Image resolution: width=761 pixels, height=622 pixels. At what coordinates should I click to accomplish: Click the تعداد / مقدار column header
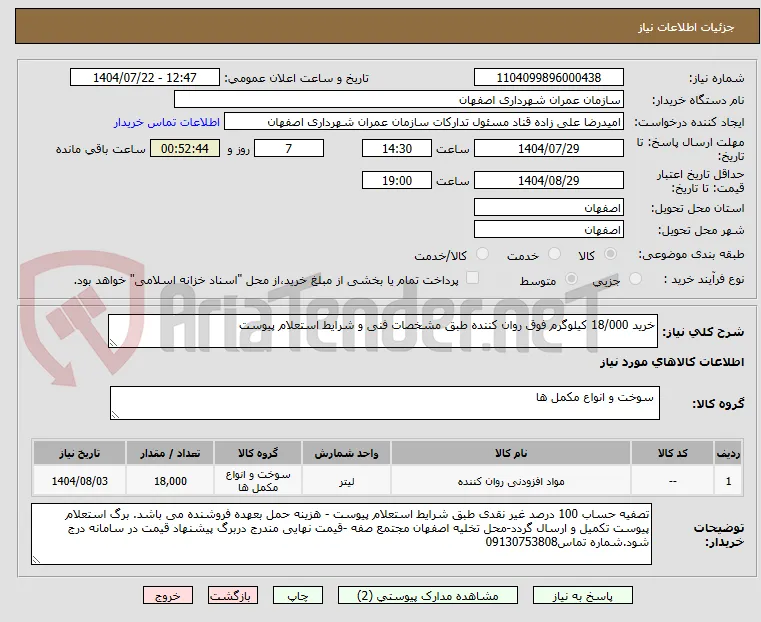point(170,453)
